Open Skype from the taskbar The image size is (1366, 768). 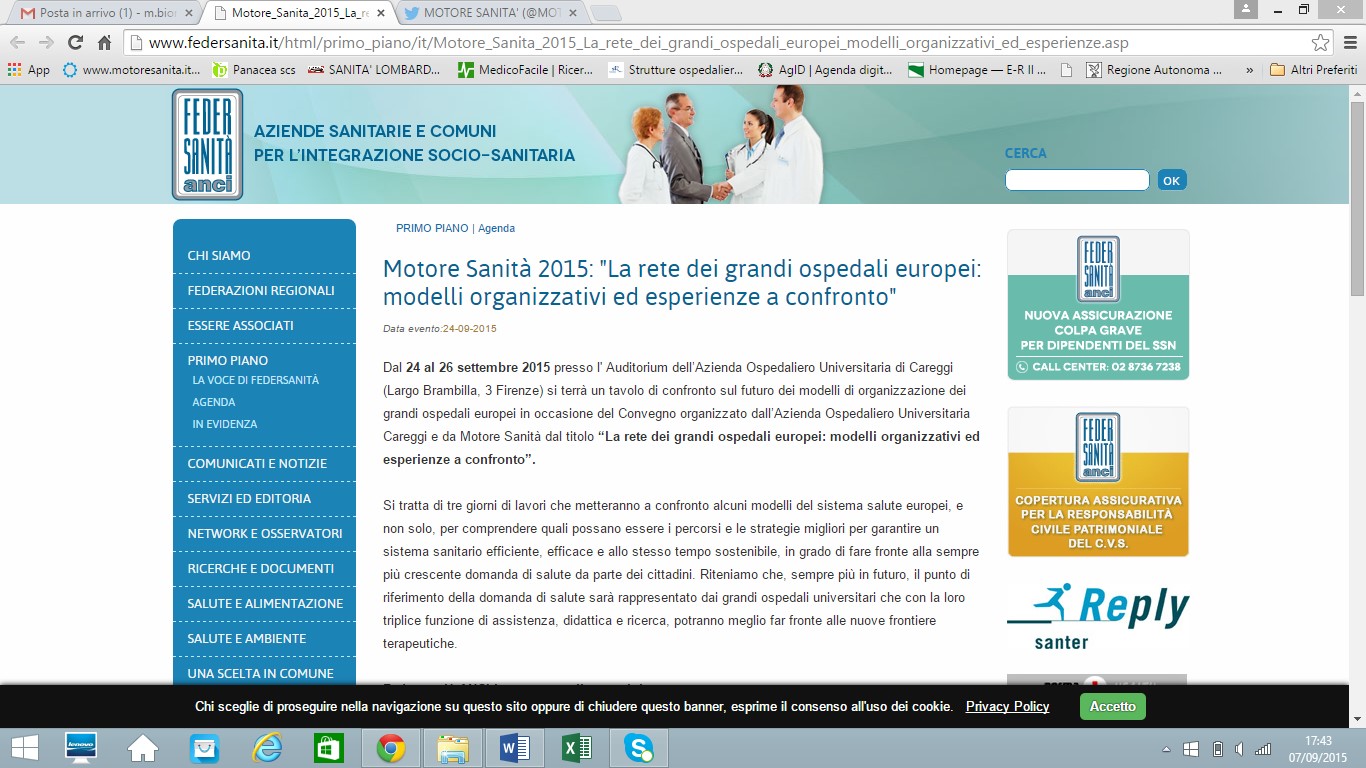coord(639,748)
